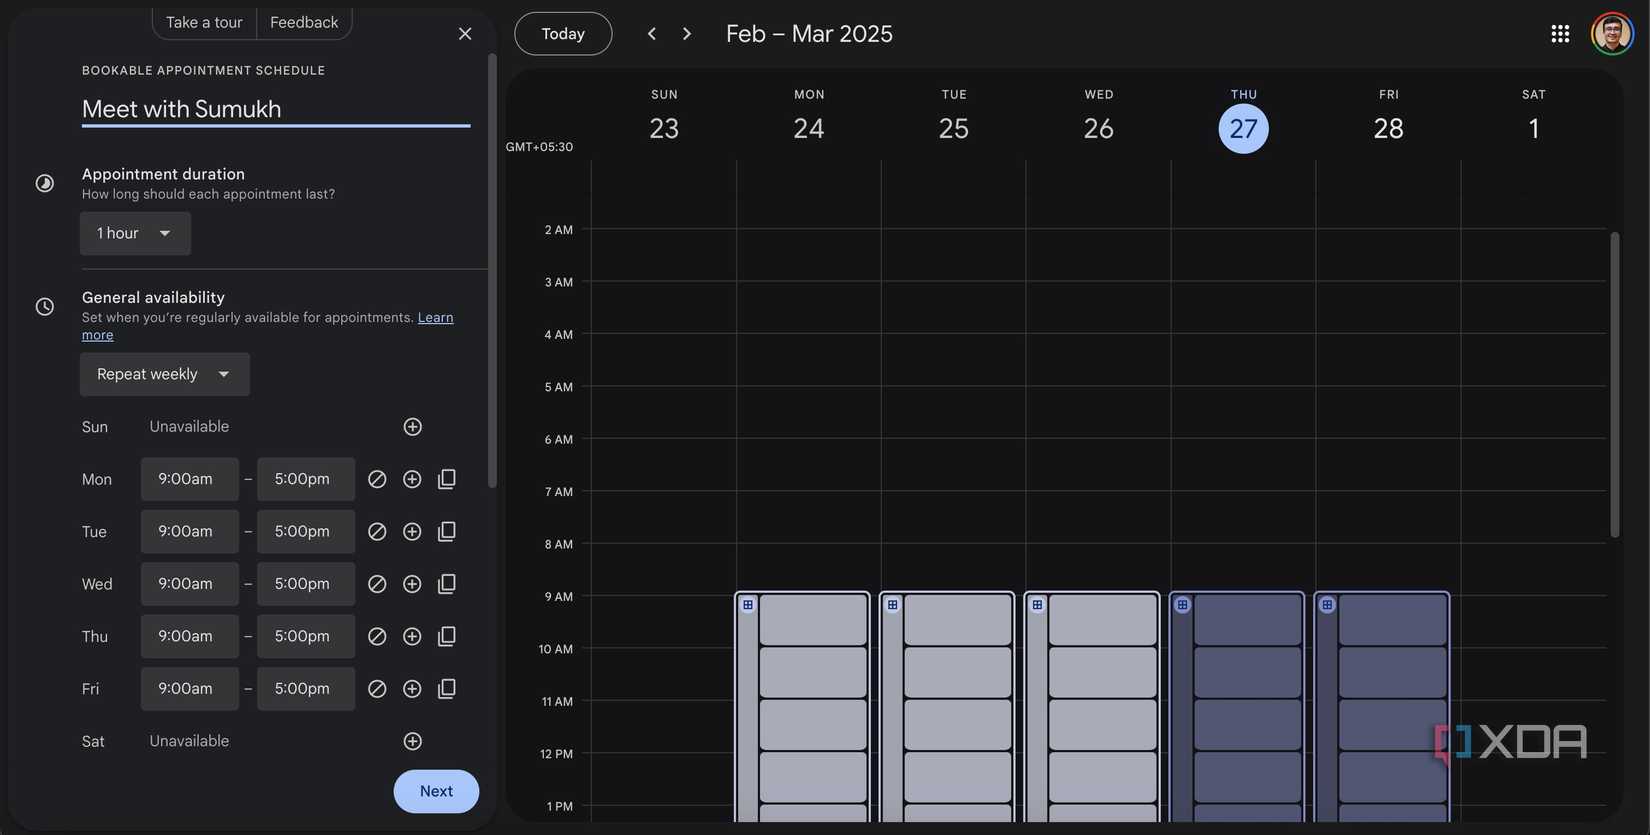Mark Tuesday as unavailable
The image size is (1650, 835).
(x=377, y=532)
